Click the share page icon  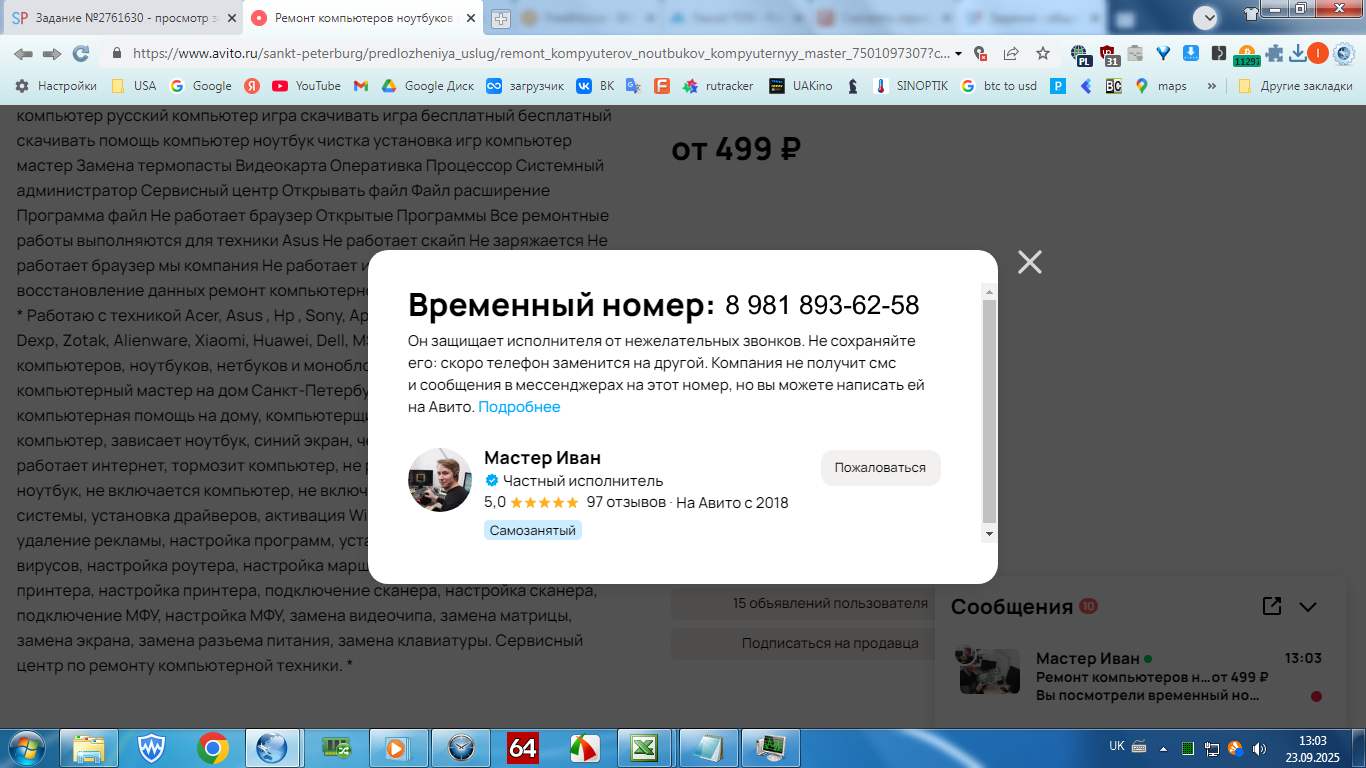point(1011,53)
